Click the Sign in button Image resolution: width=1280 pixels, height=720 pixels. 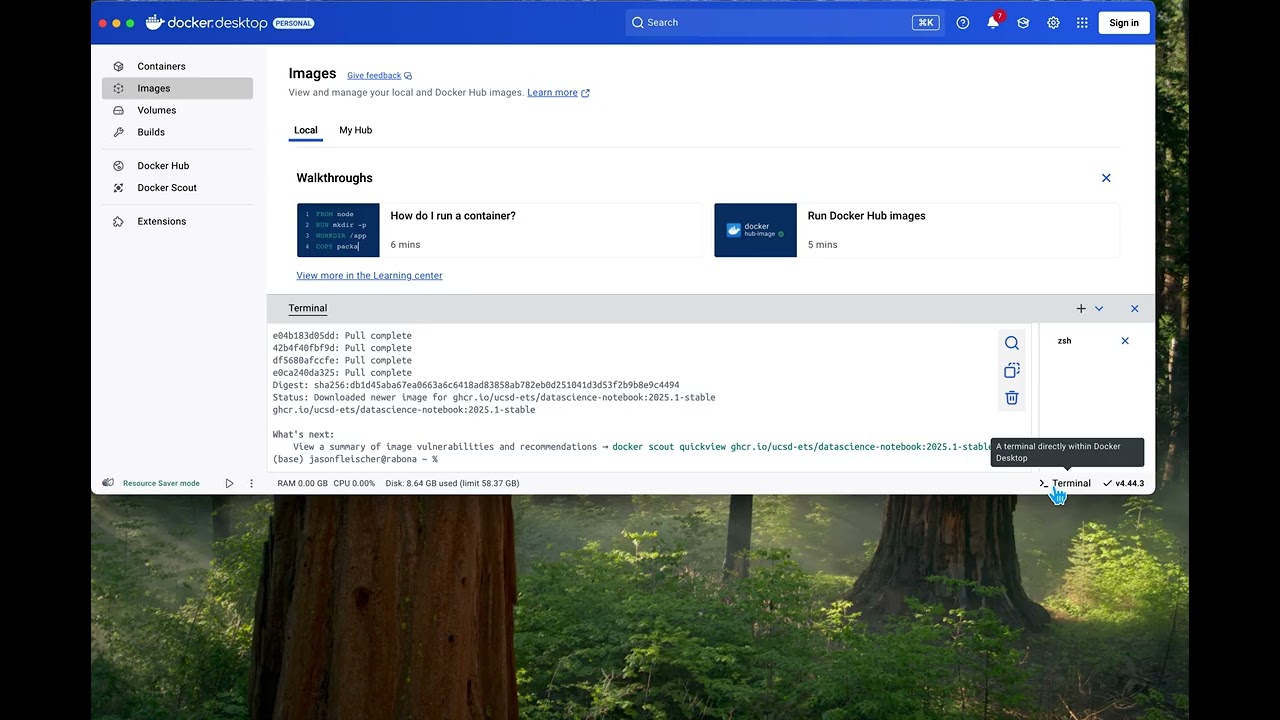[x=1124, y=23]
